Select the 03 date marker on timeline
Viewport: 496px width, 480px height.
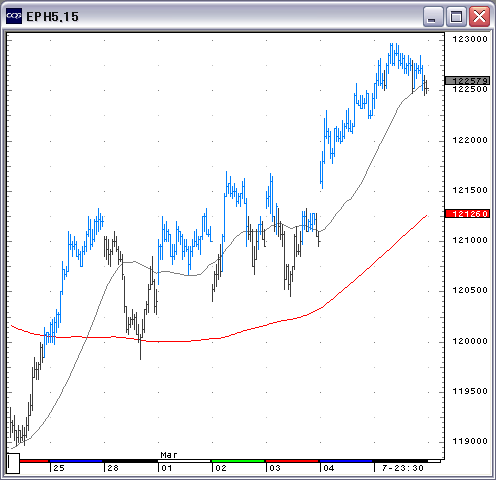coord(275,468)
